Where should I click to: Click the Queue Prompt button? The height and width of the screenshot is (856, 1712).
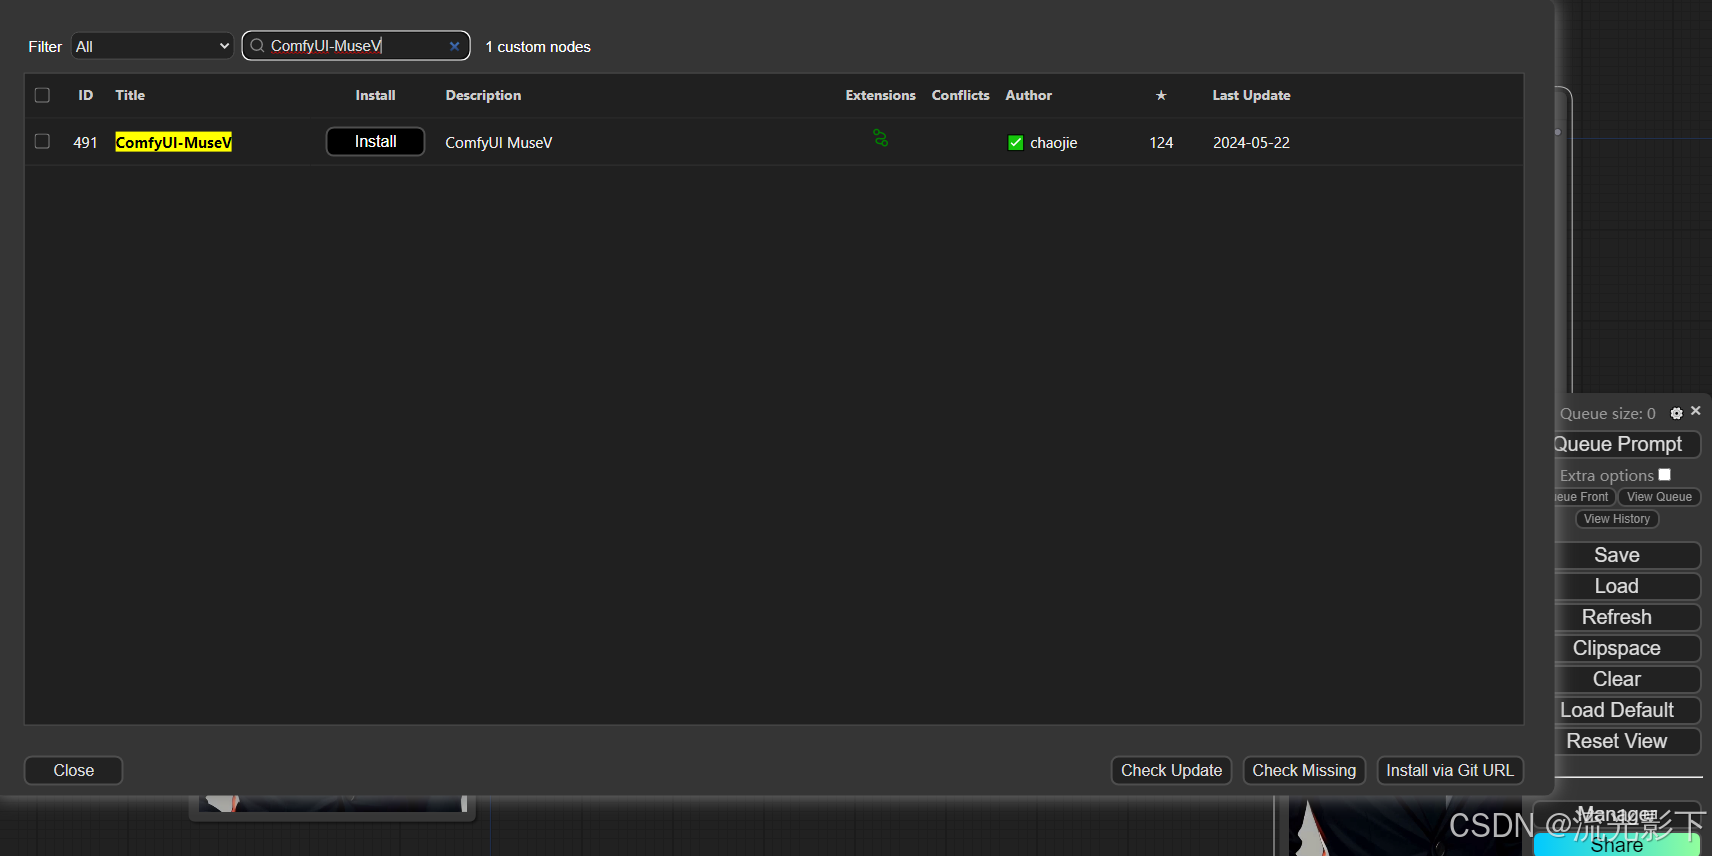coord(1627,444)
